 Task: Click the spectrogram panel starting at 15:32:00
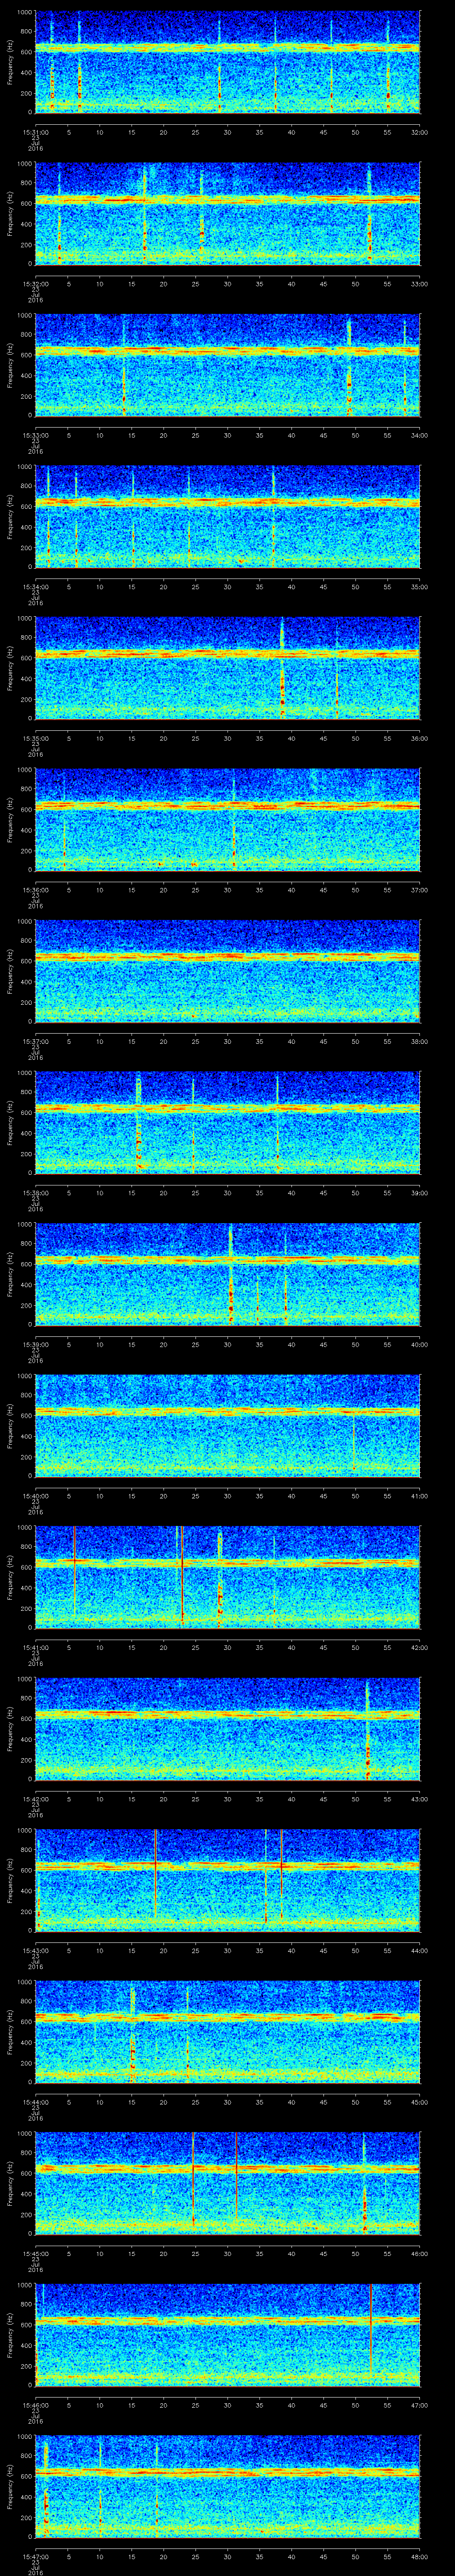coord(227,213)
